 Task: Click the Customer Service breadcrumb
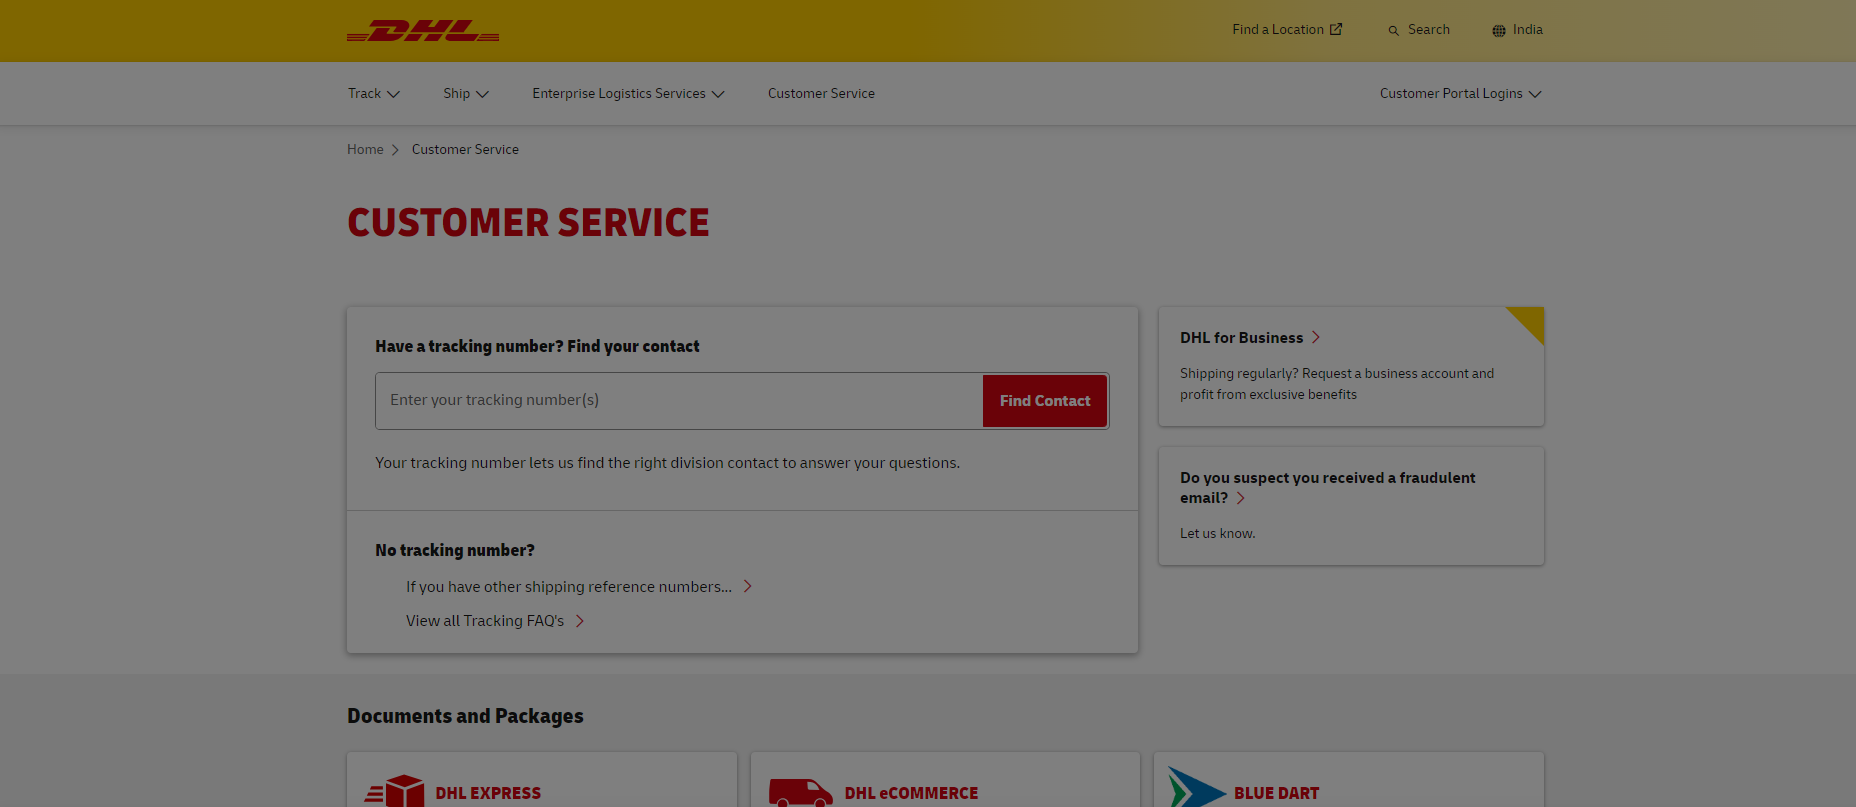click(x=465, y=149)
